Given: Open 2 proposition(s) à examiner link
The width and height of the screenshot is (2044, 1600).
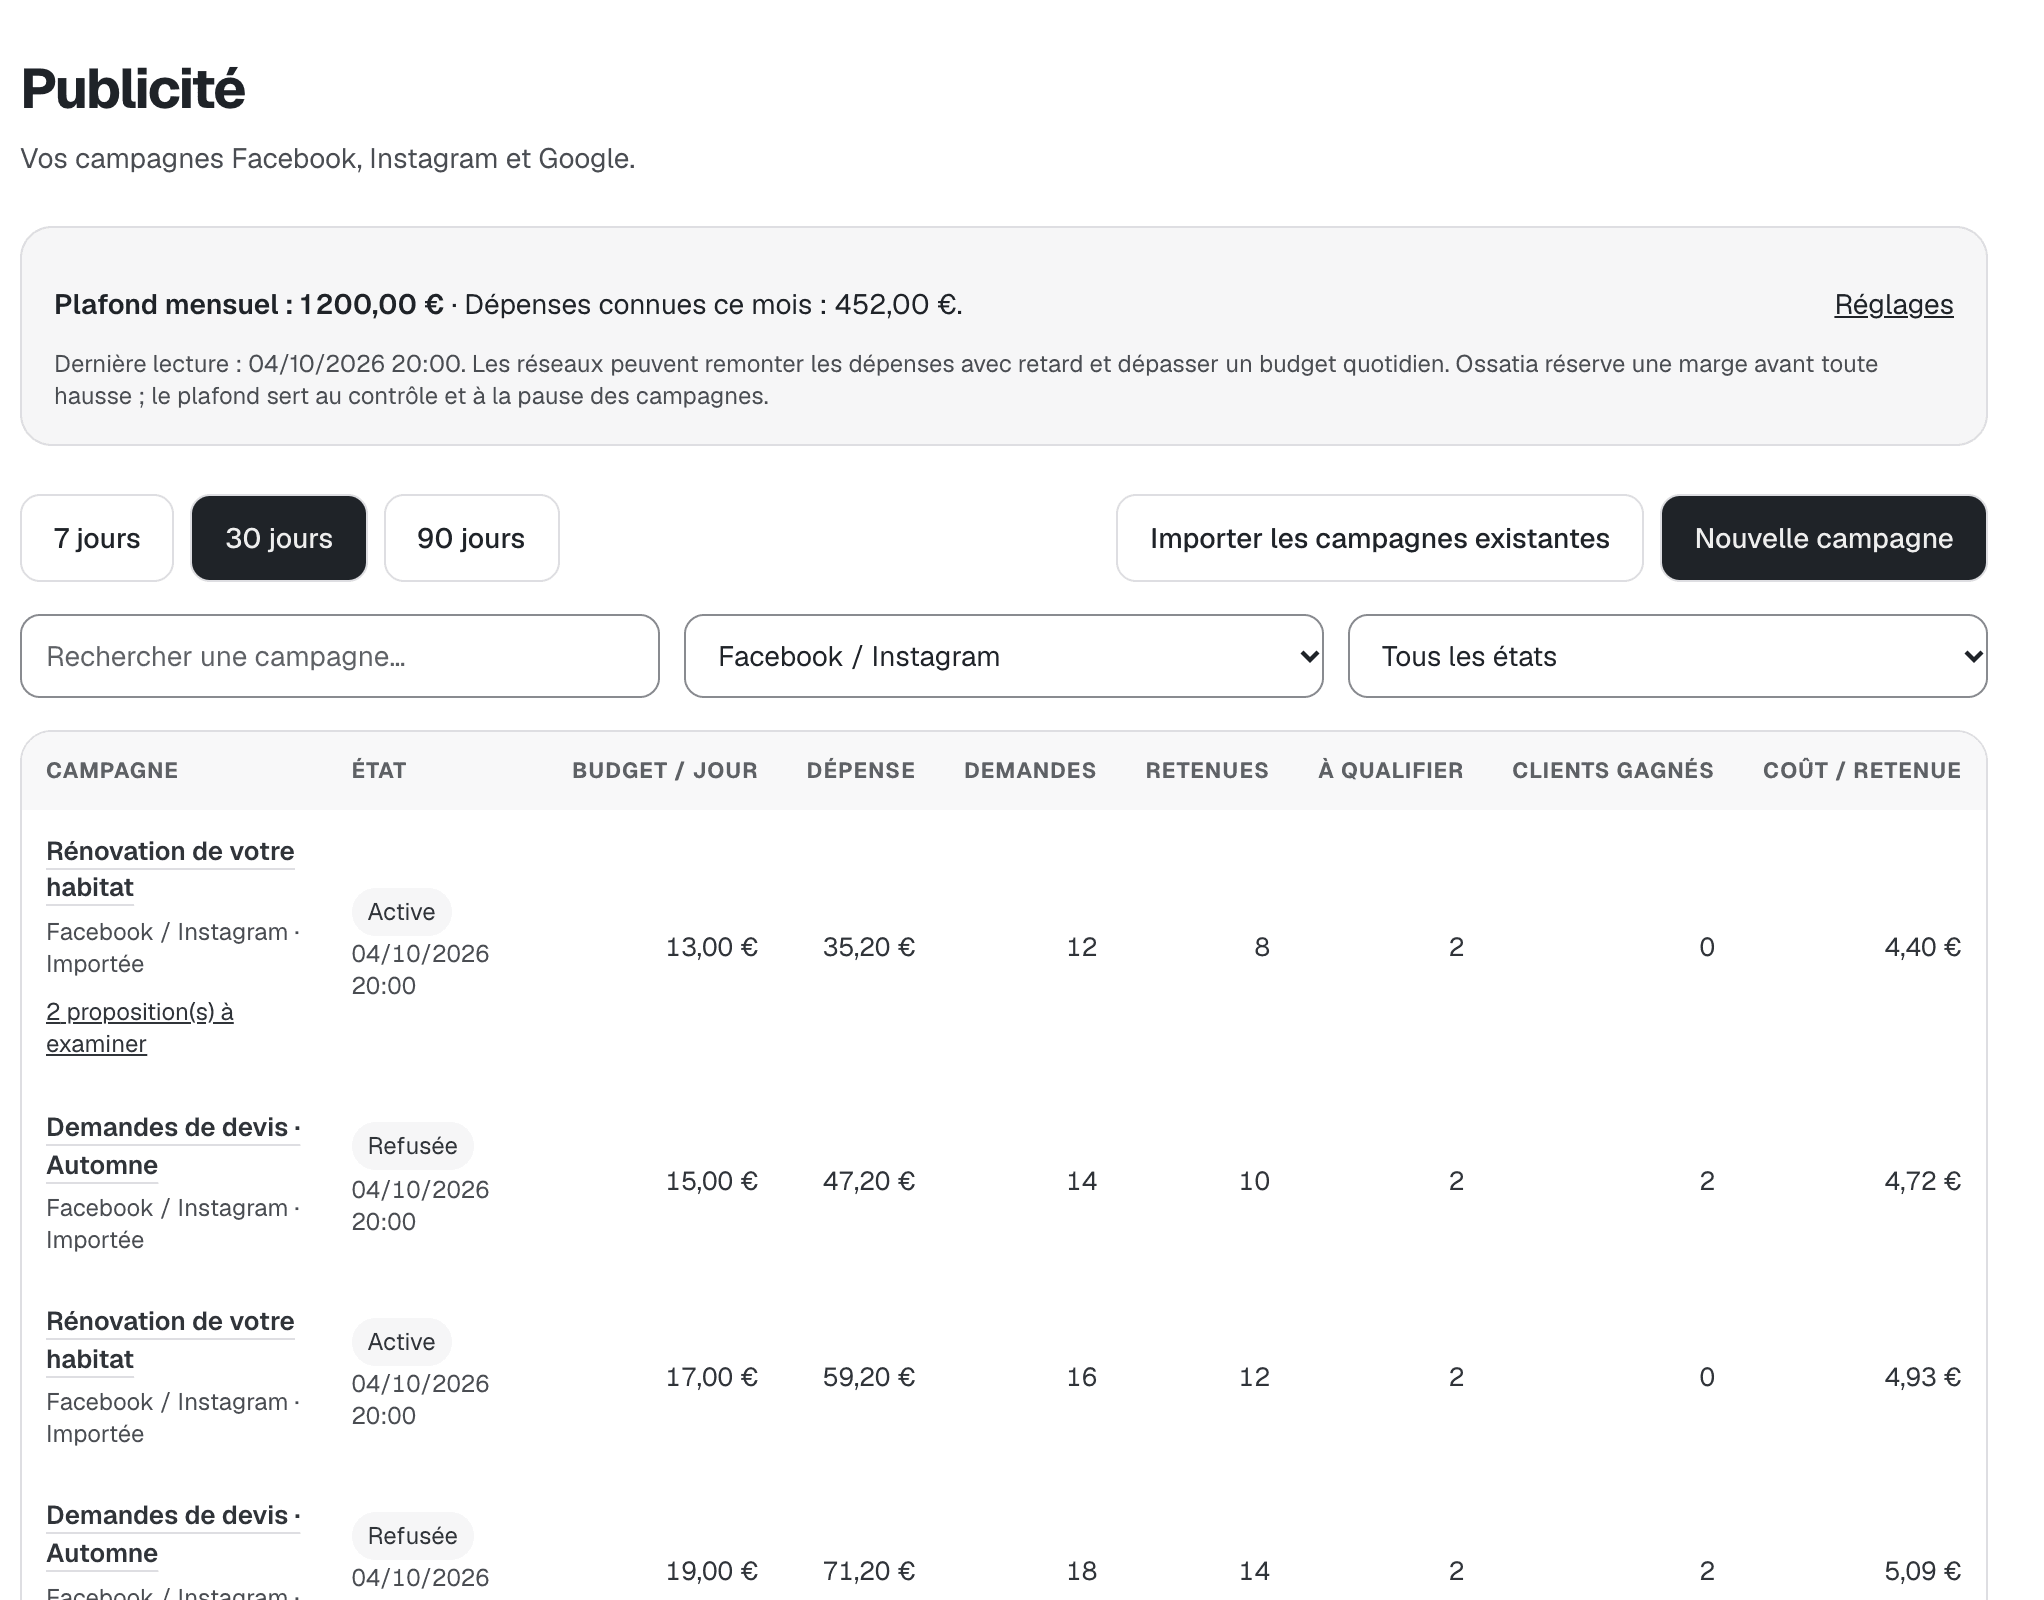Looking at the screenshot, I should coord(139,1027).
